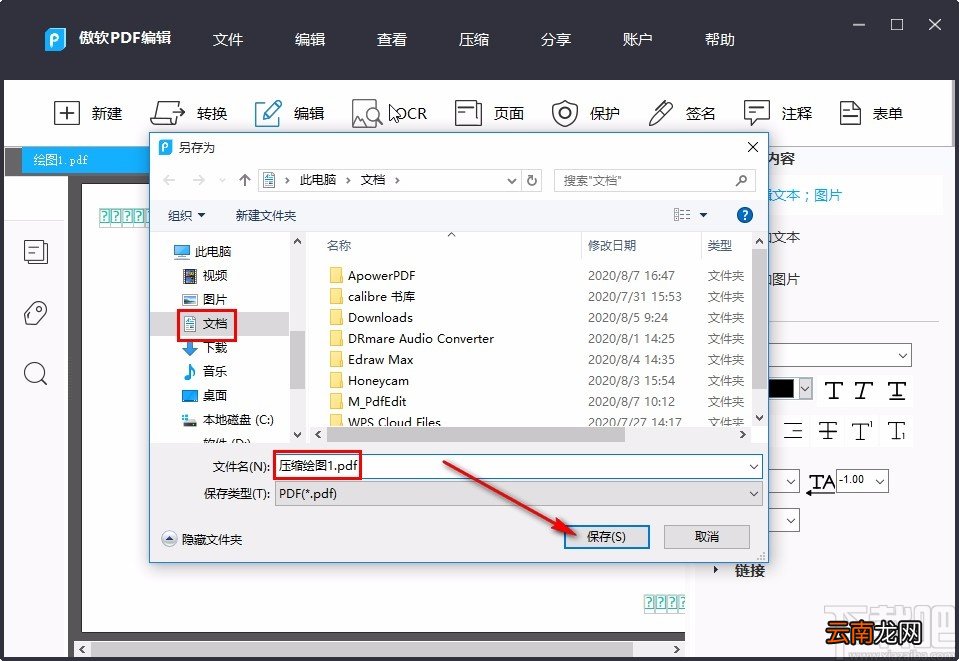The height and width of the screenshot is (661, 959).
Task: Open the 注释 (comment) tool
Action: [x=778, y=113]
